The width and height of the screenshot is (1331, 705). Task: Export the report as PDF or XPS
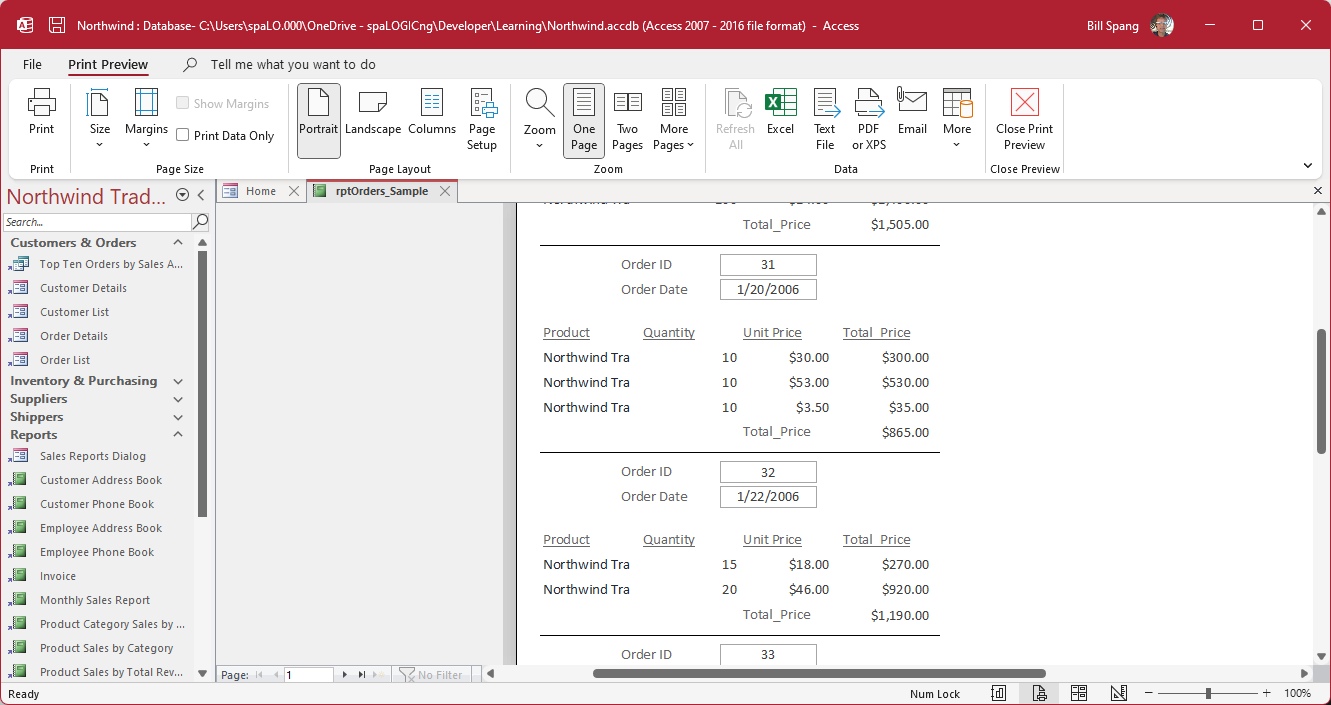click(868, 119)
